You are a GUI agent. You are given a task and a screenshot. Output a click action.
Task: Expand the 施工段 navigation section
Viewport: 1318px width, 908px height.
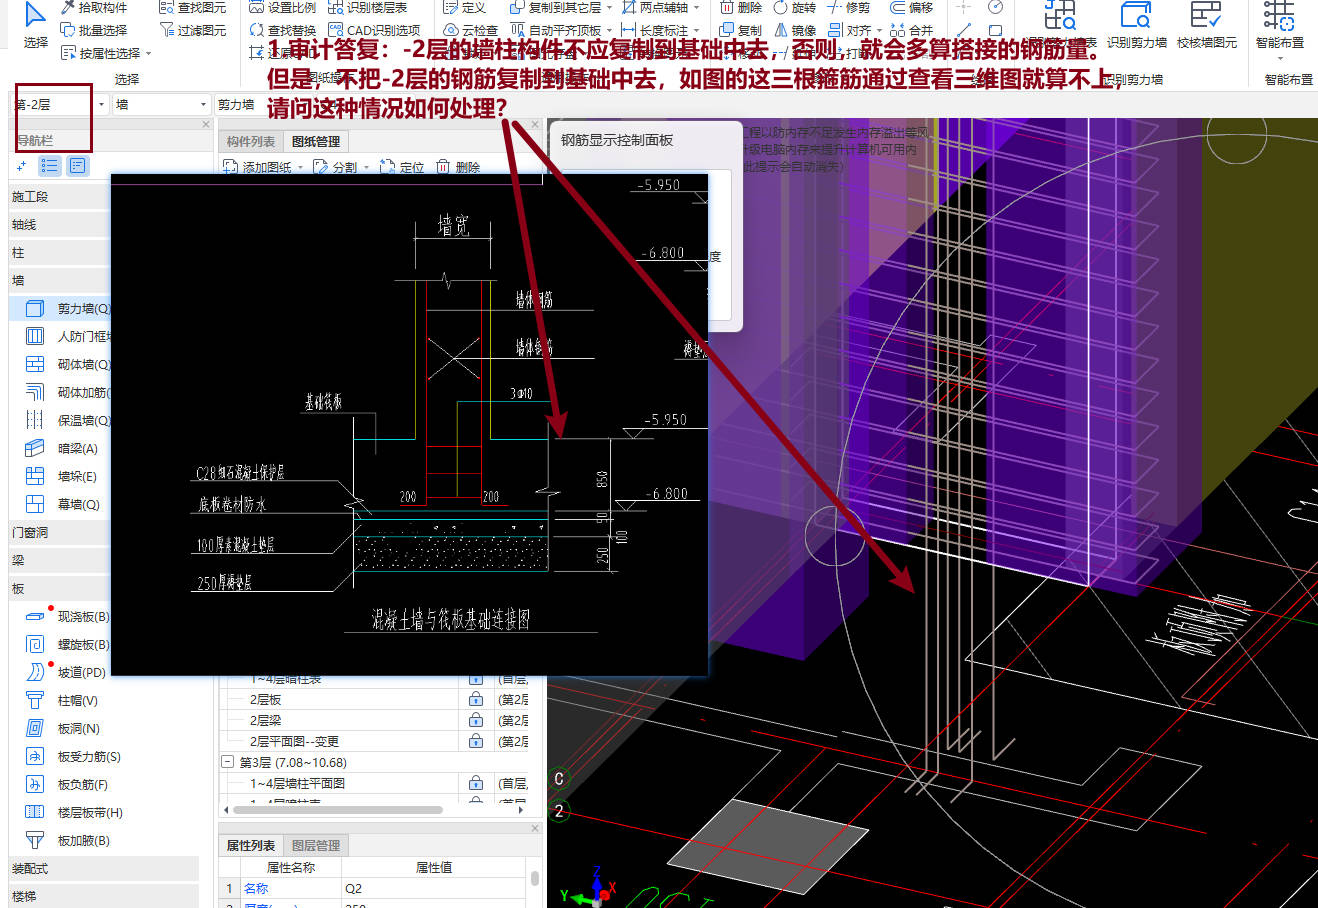coord(57,196)
